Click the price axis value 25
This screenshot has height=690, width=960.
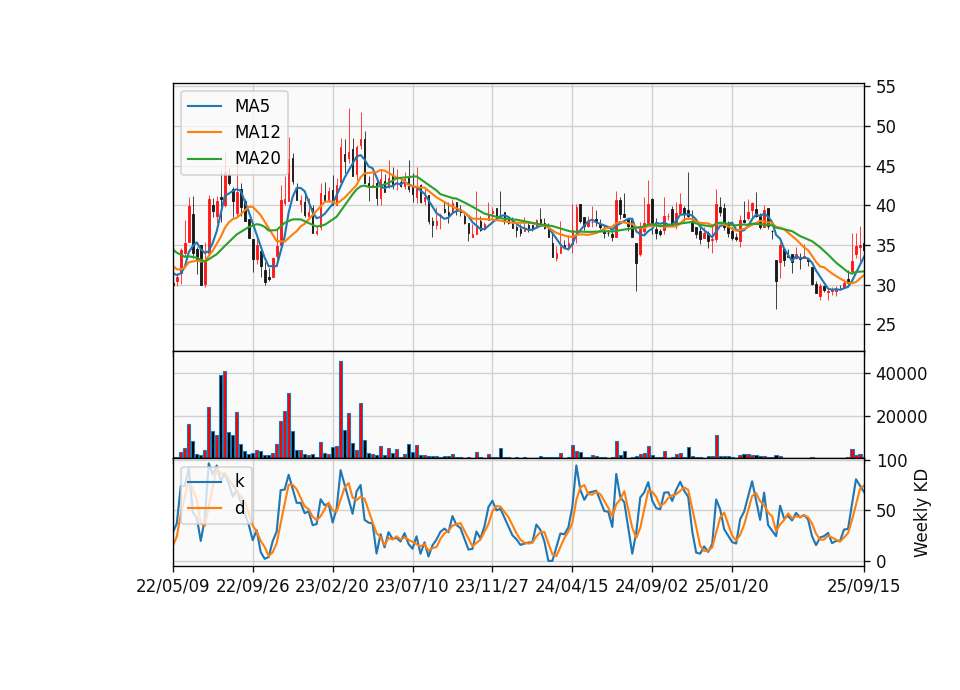[886, 325]
